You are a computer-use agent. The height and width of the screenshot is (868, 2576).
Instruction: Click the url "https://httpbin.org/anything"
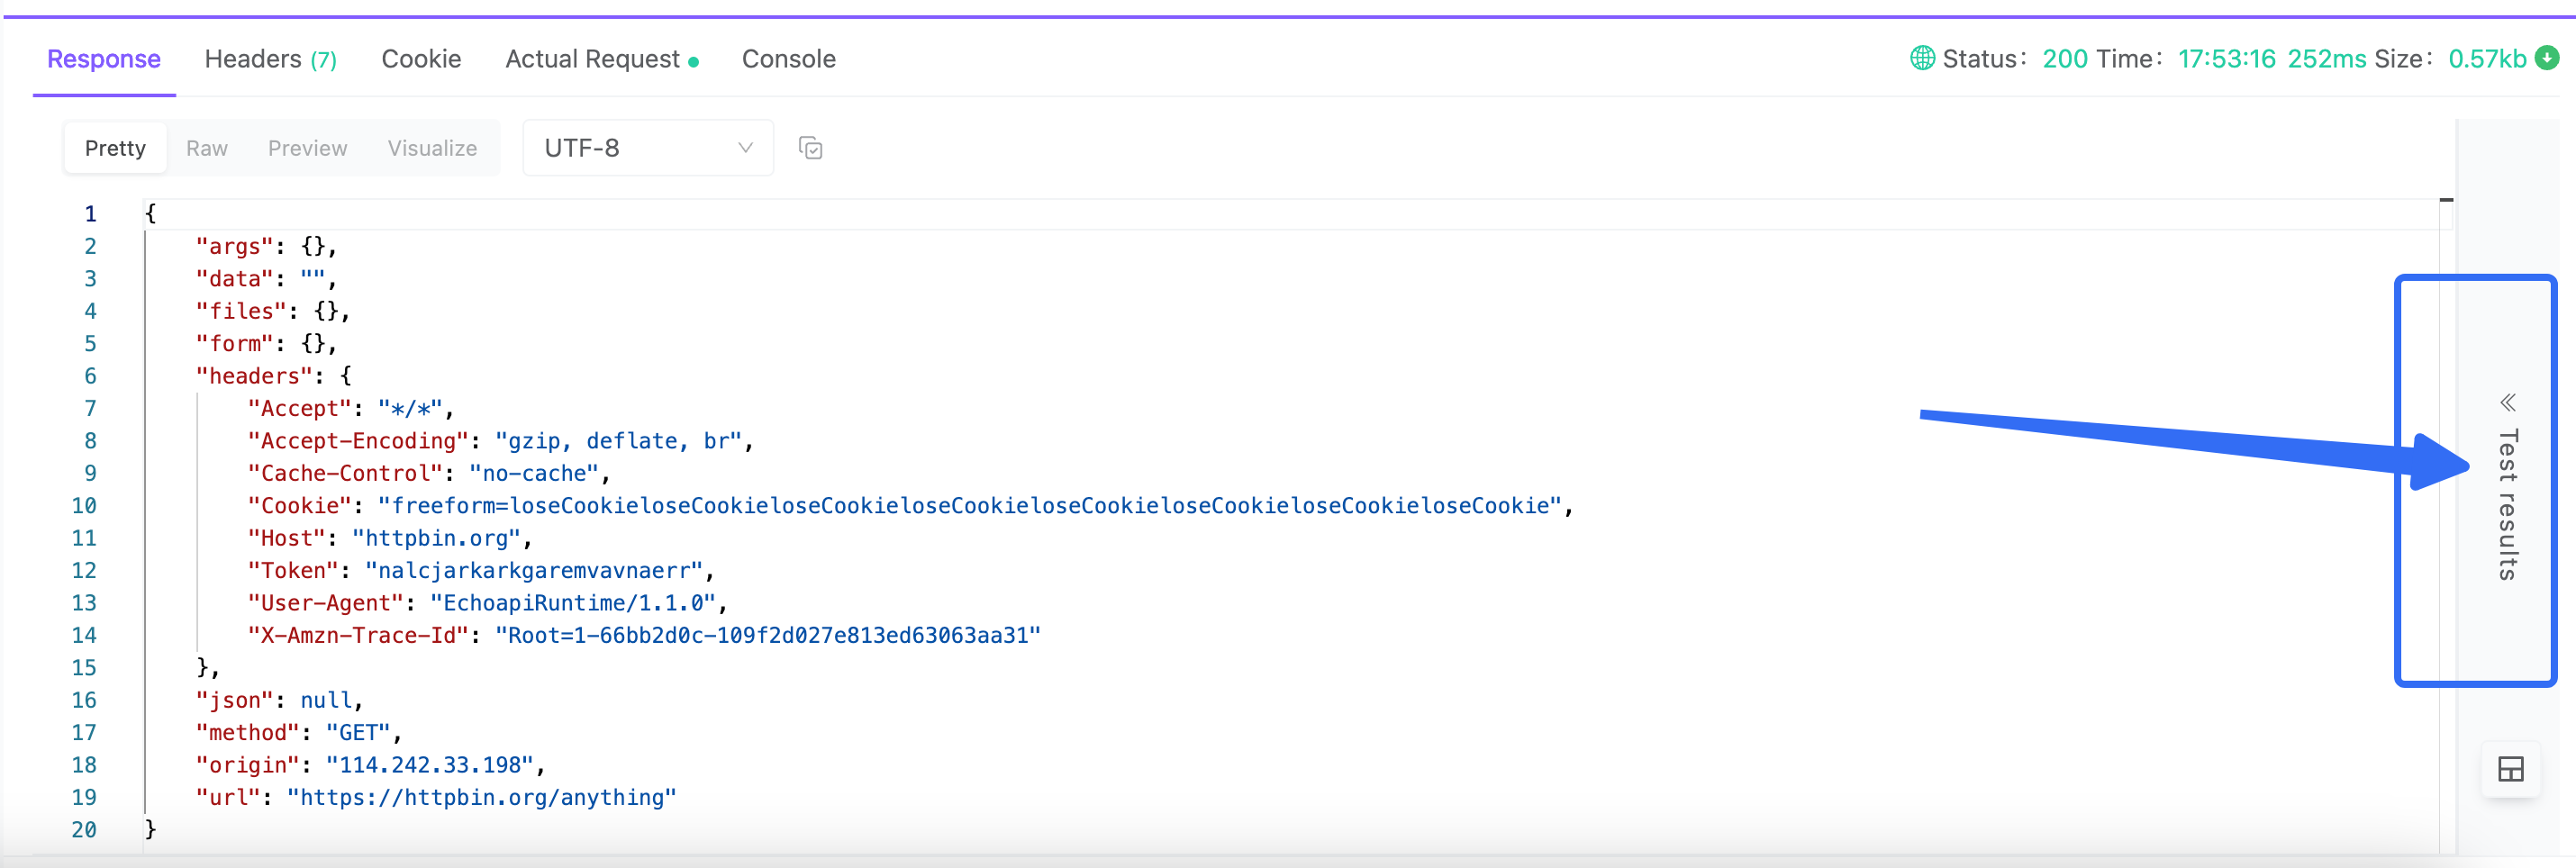pos(482,798)
